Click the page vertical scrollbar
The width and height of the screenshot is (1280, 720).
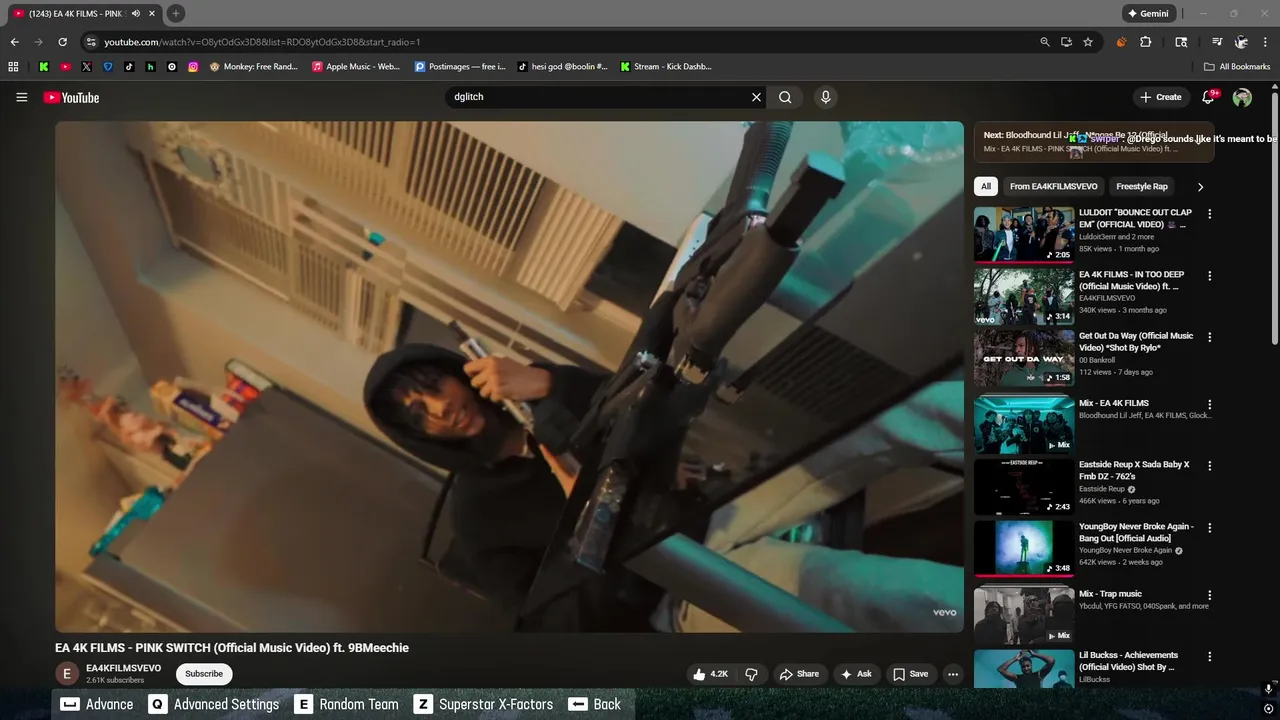pos(1274,218)
